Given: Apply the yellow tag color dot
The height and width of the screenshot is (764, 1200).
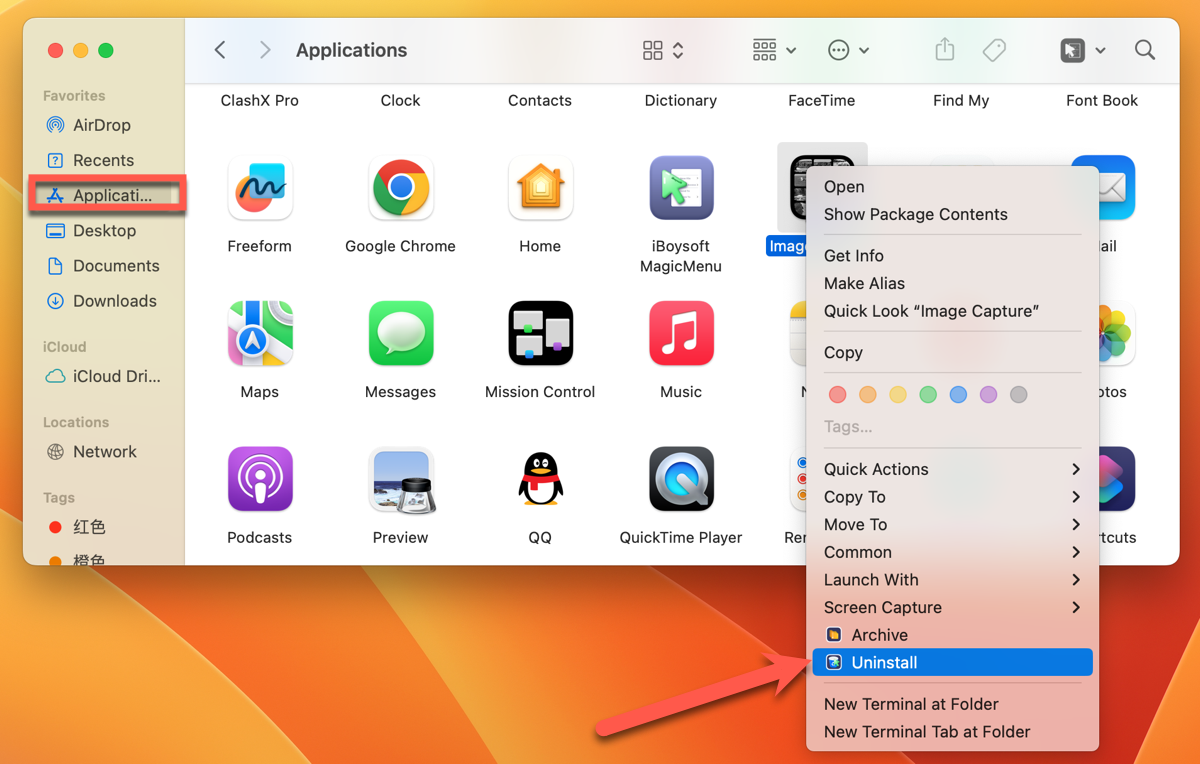Looking at the screenshot, I should click(x=898, y=395).
